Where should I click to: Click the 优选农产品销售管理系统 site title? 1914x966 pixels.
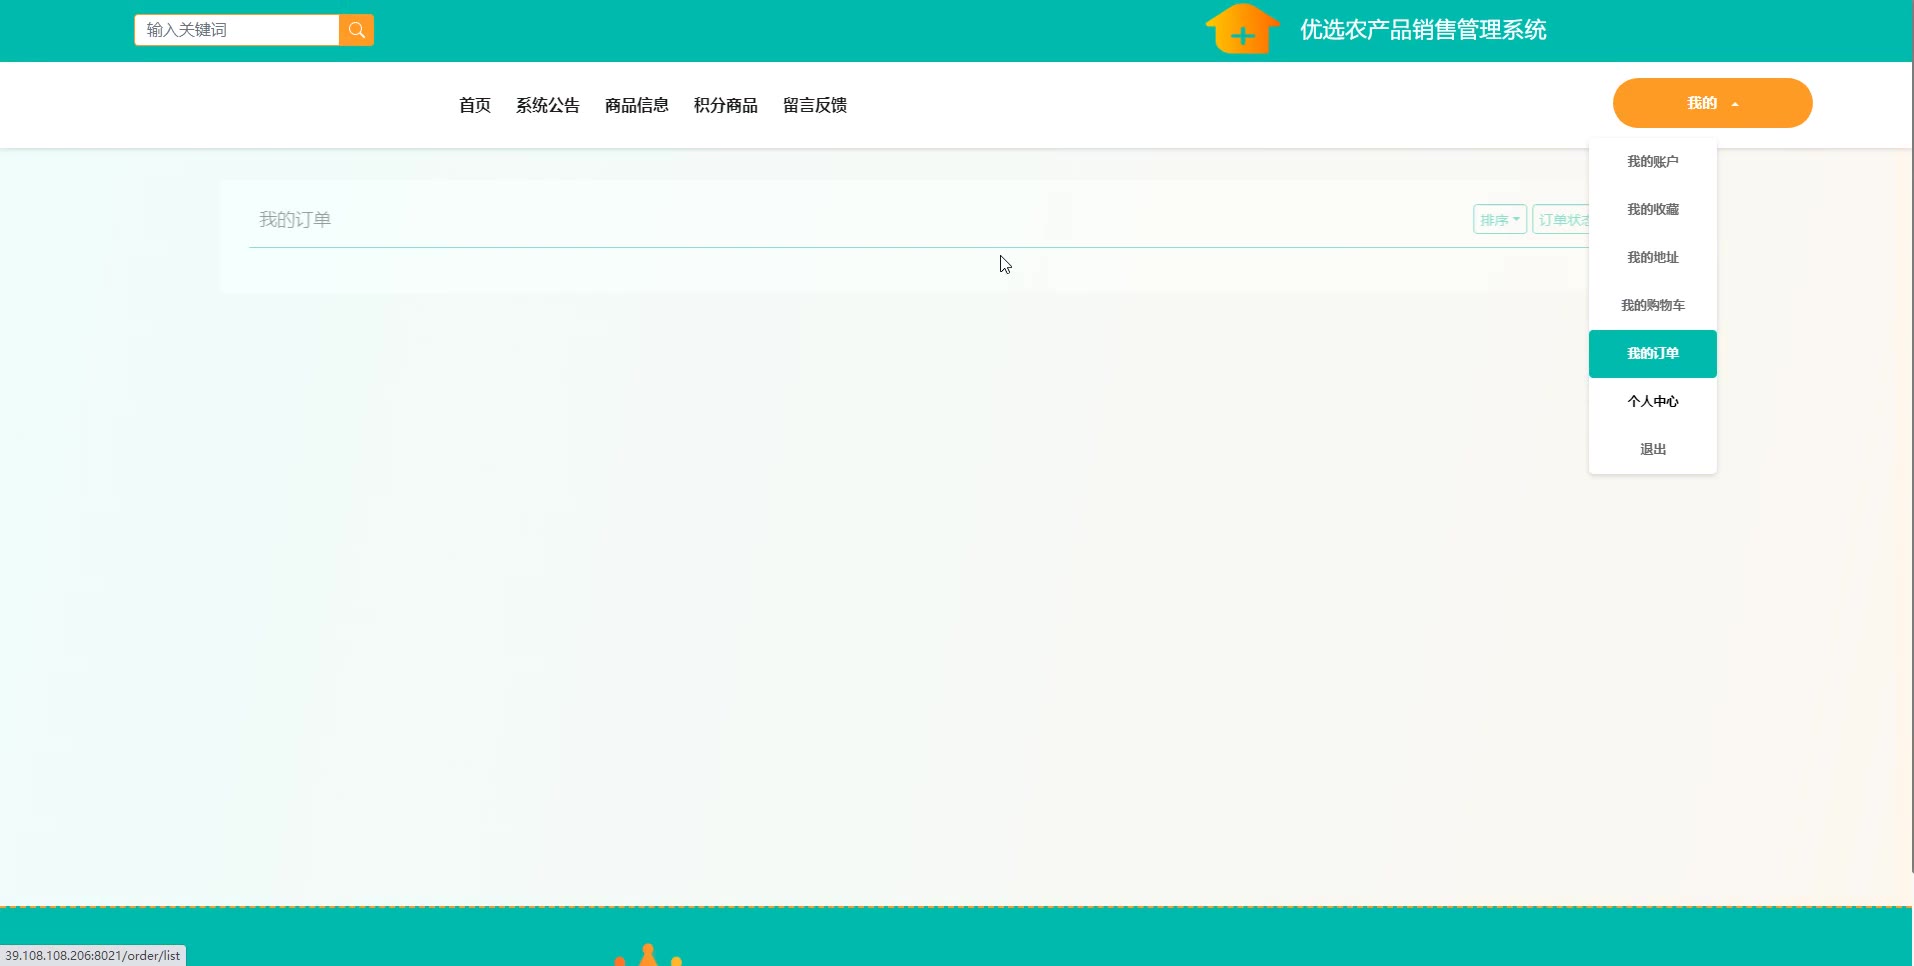coord(1423,30)
